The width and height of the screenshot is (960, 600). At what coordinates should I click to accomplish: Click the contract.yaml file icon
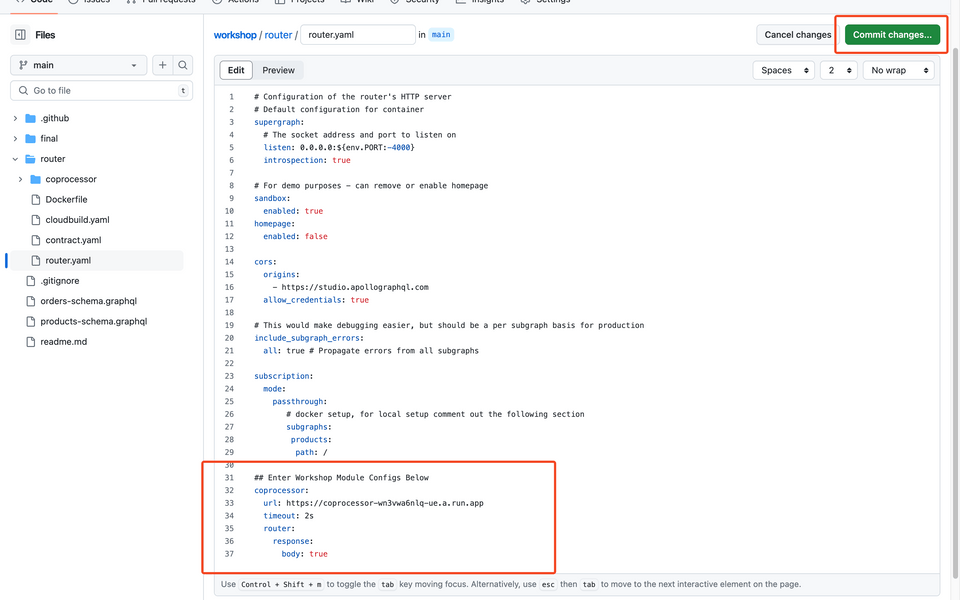point(36,240)
